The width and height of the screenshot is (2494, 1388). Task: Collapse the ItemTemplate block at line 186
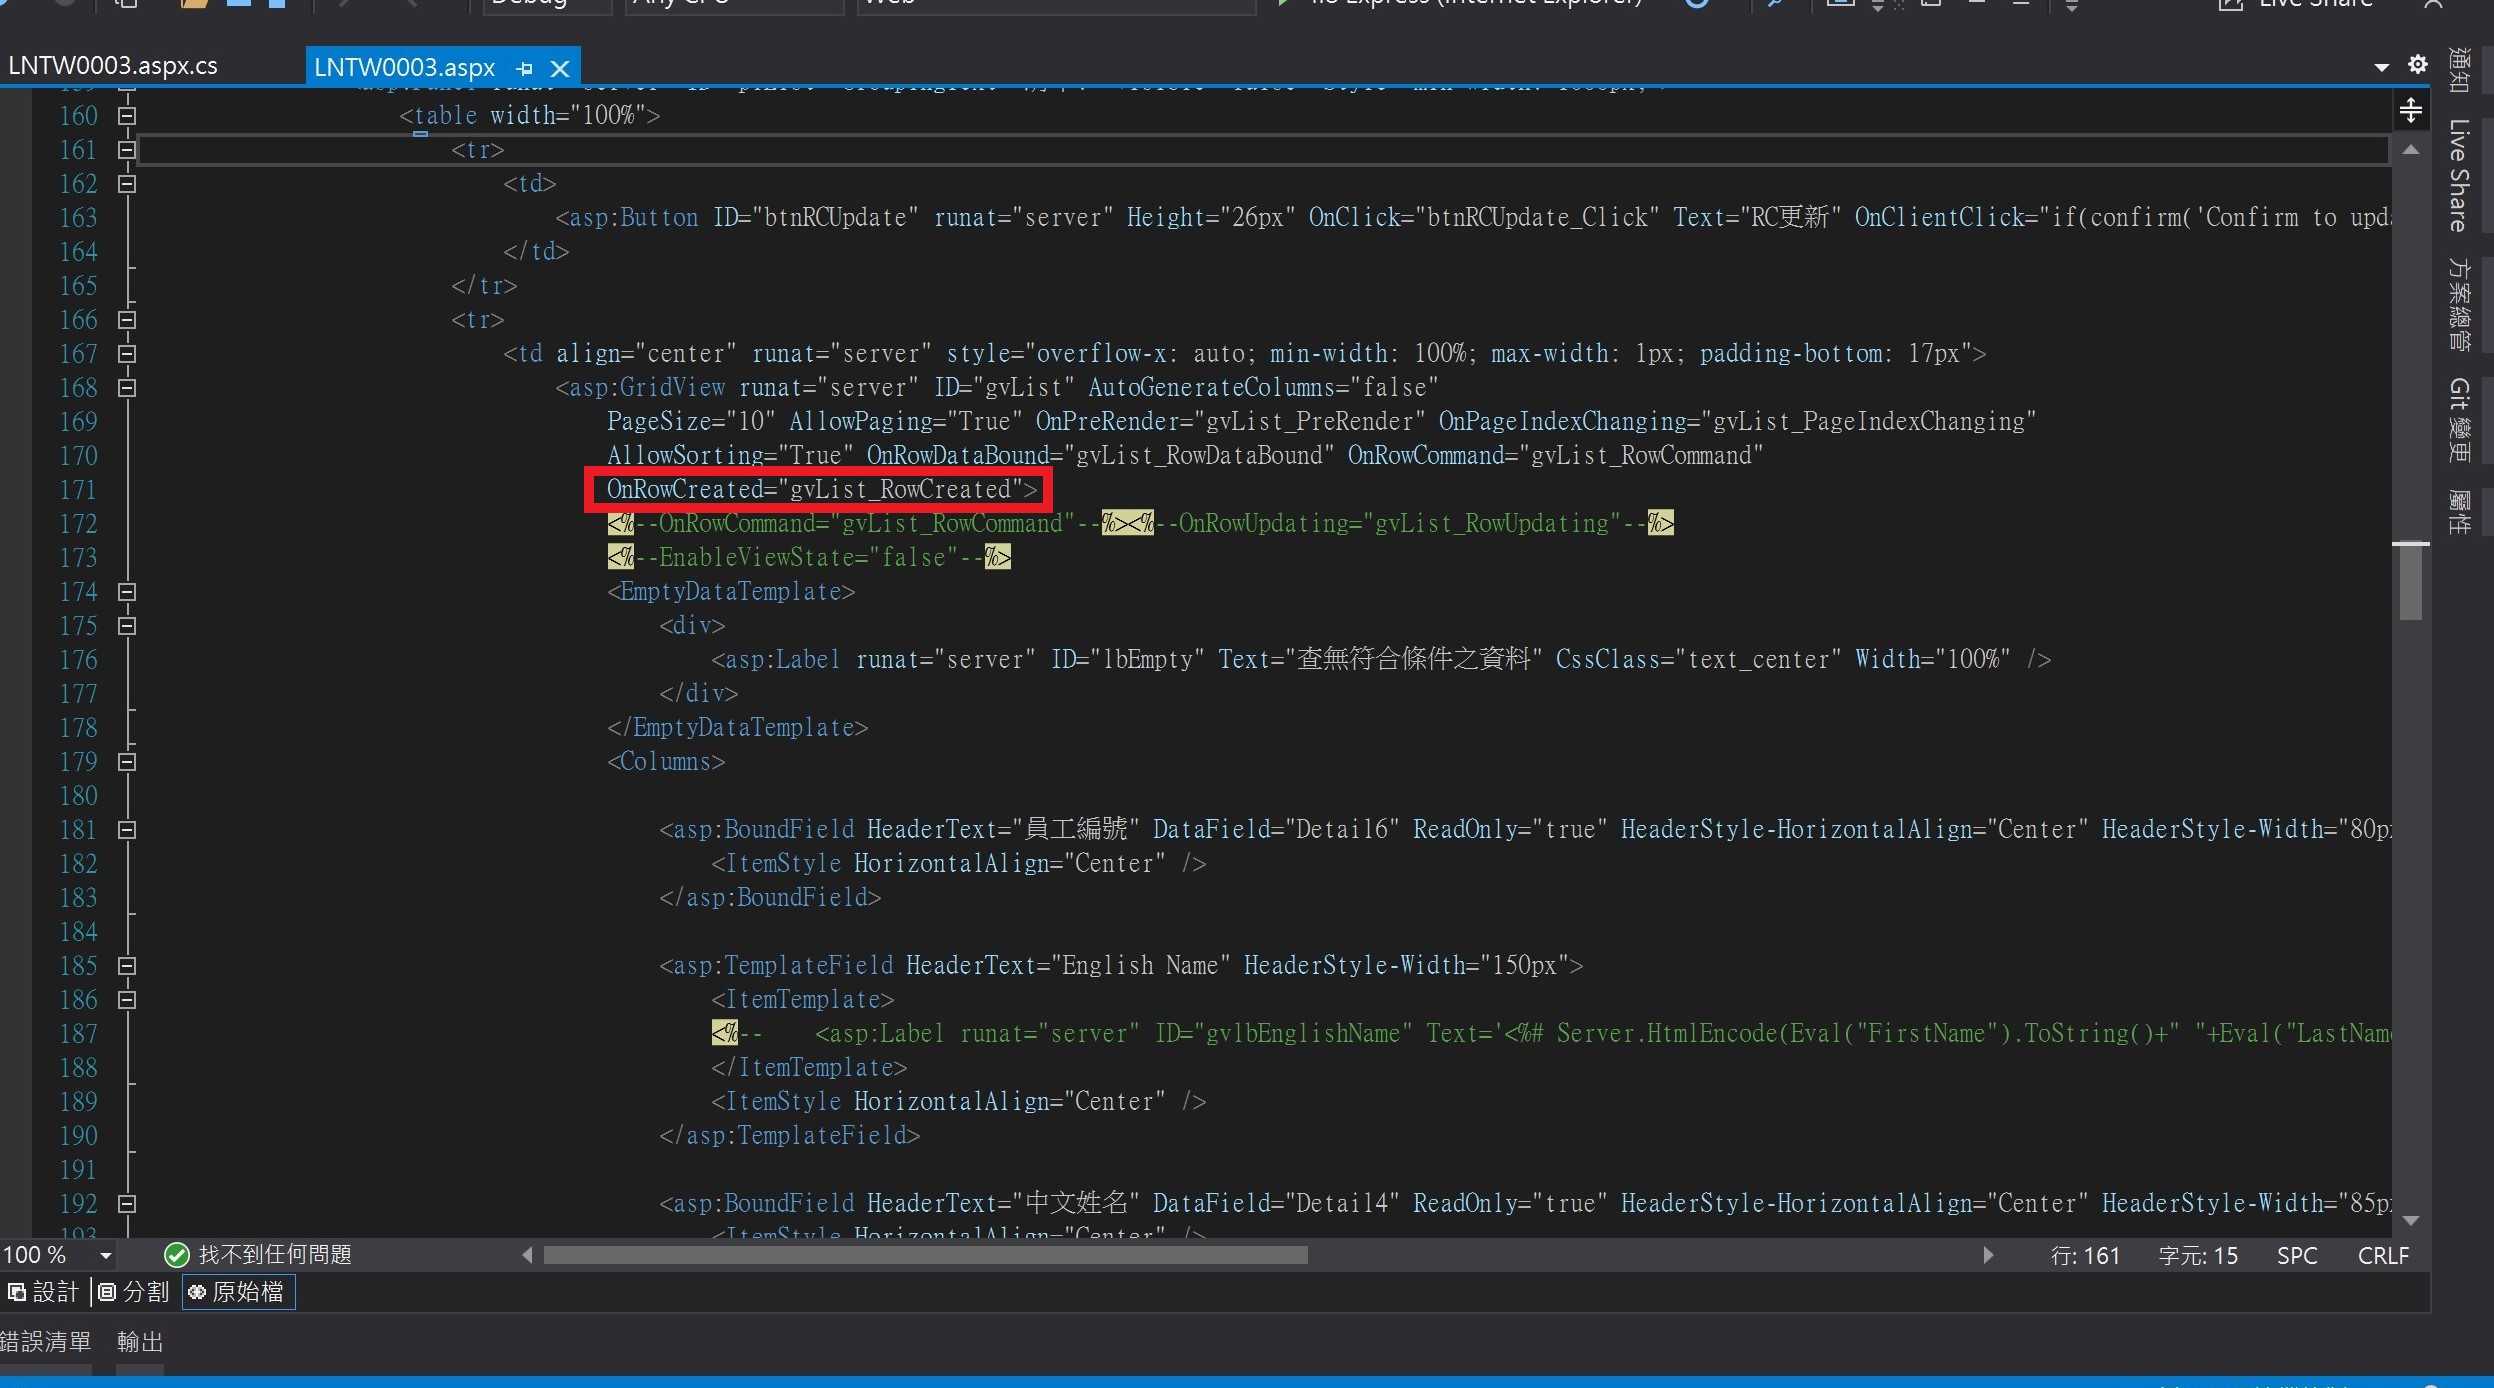click(127, 1000)
